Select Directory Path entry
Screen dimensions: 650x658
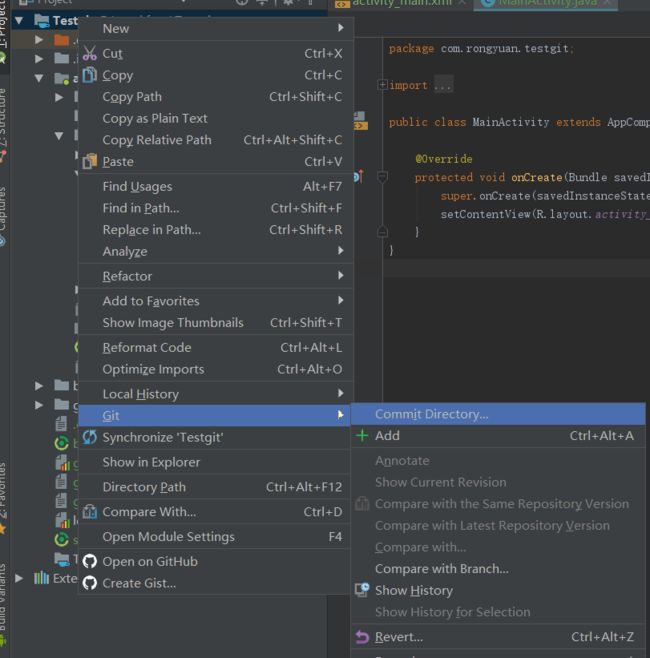point(215,487)
